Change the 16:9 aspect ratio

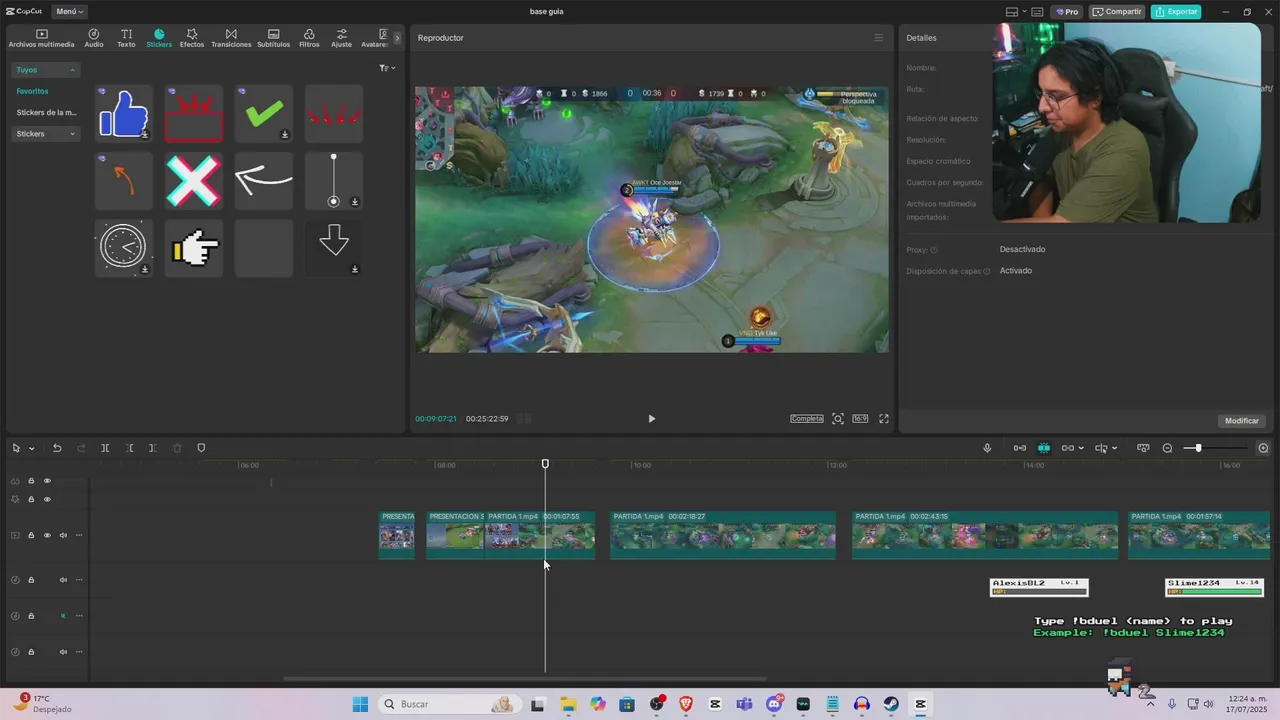click(x=860, y=419)
